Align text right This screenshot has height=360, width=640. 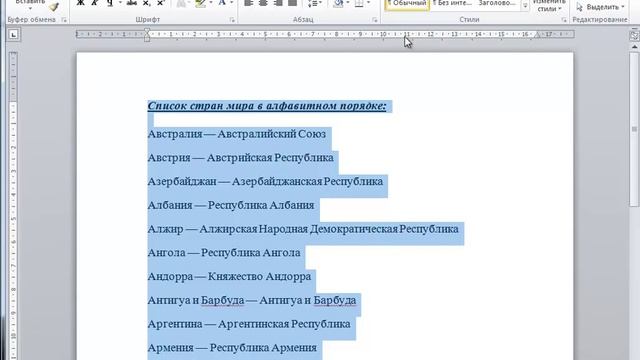[278, 3]
